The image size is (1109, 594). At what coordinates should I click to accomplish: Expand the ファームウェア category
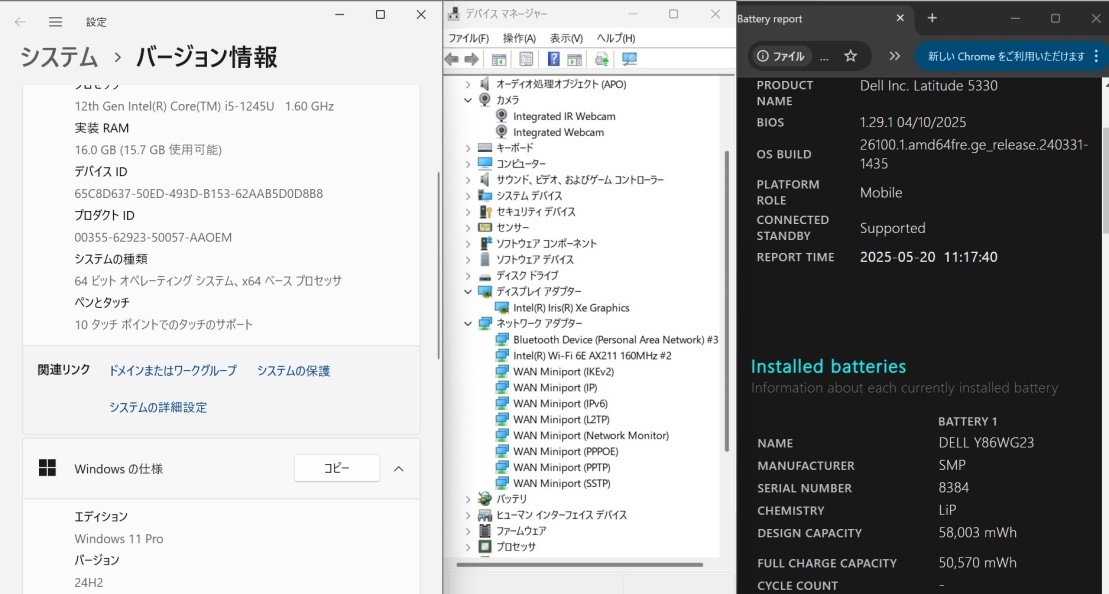pyautogui.click(x=468, y=530)
